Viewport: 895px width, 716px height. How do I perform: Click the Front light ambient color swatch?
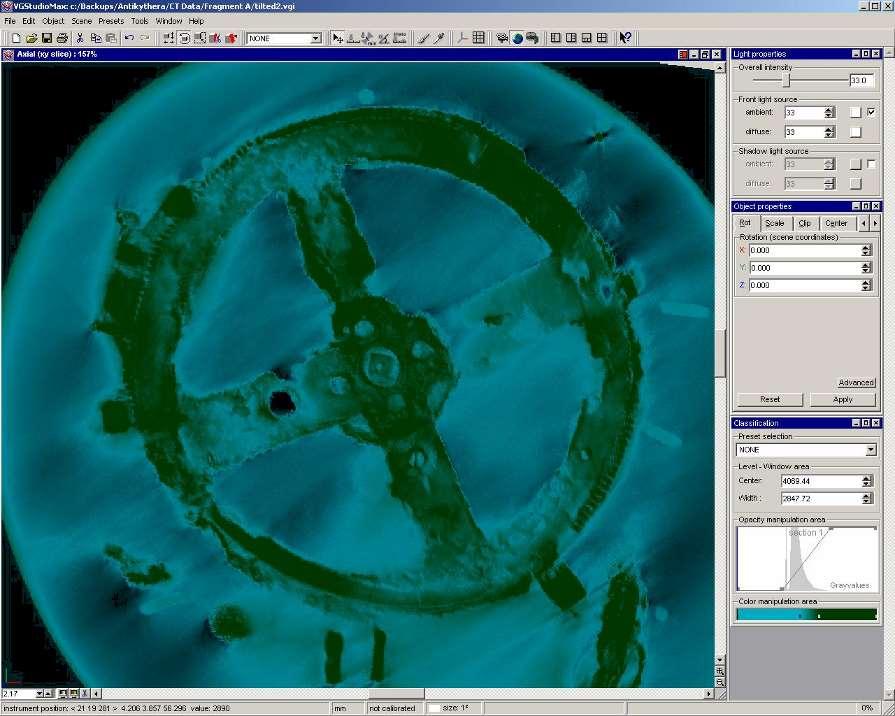[855, 112]
